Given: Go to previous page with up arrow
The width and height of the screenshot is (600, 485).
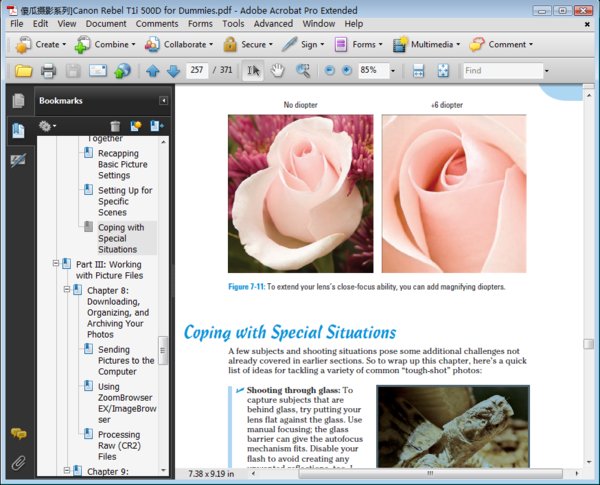Looking at the screenshot, I should 153,71.
